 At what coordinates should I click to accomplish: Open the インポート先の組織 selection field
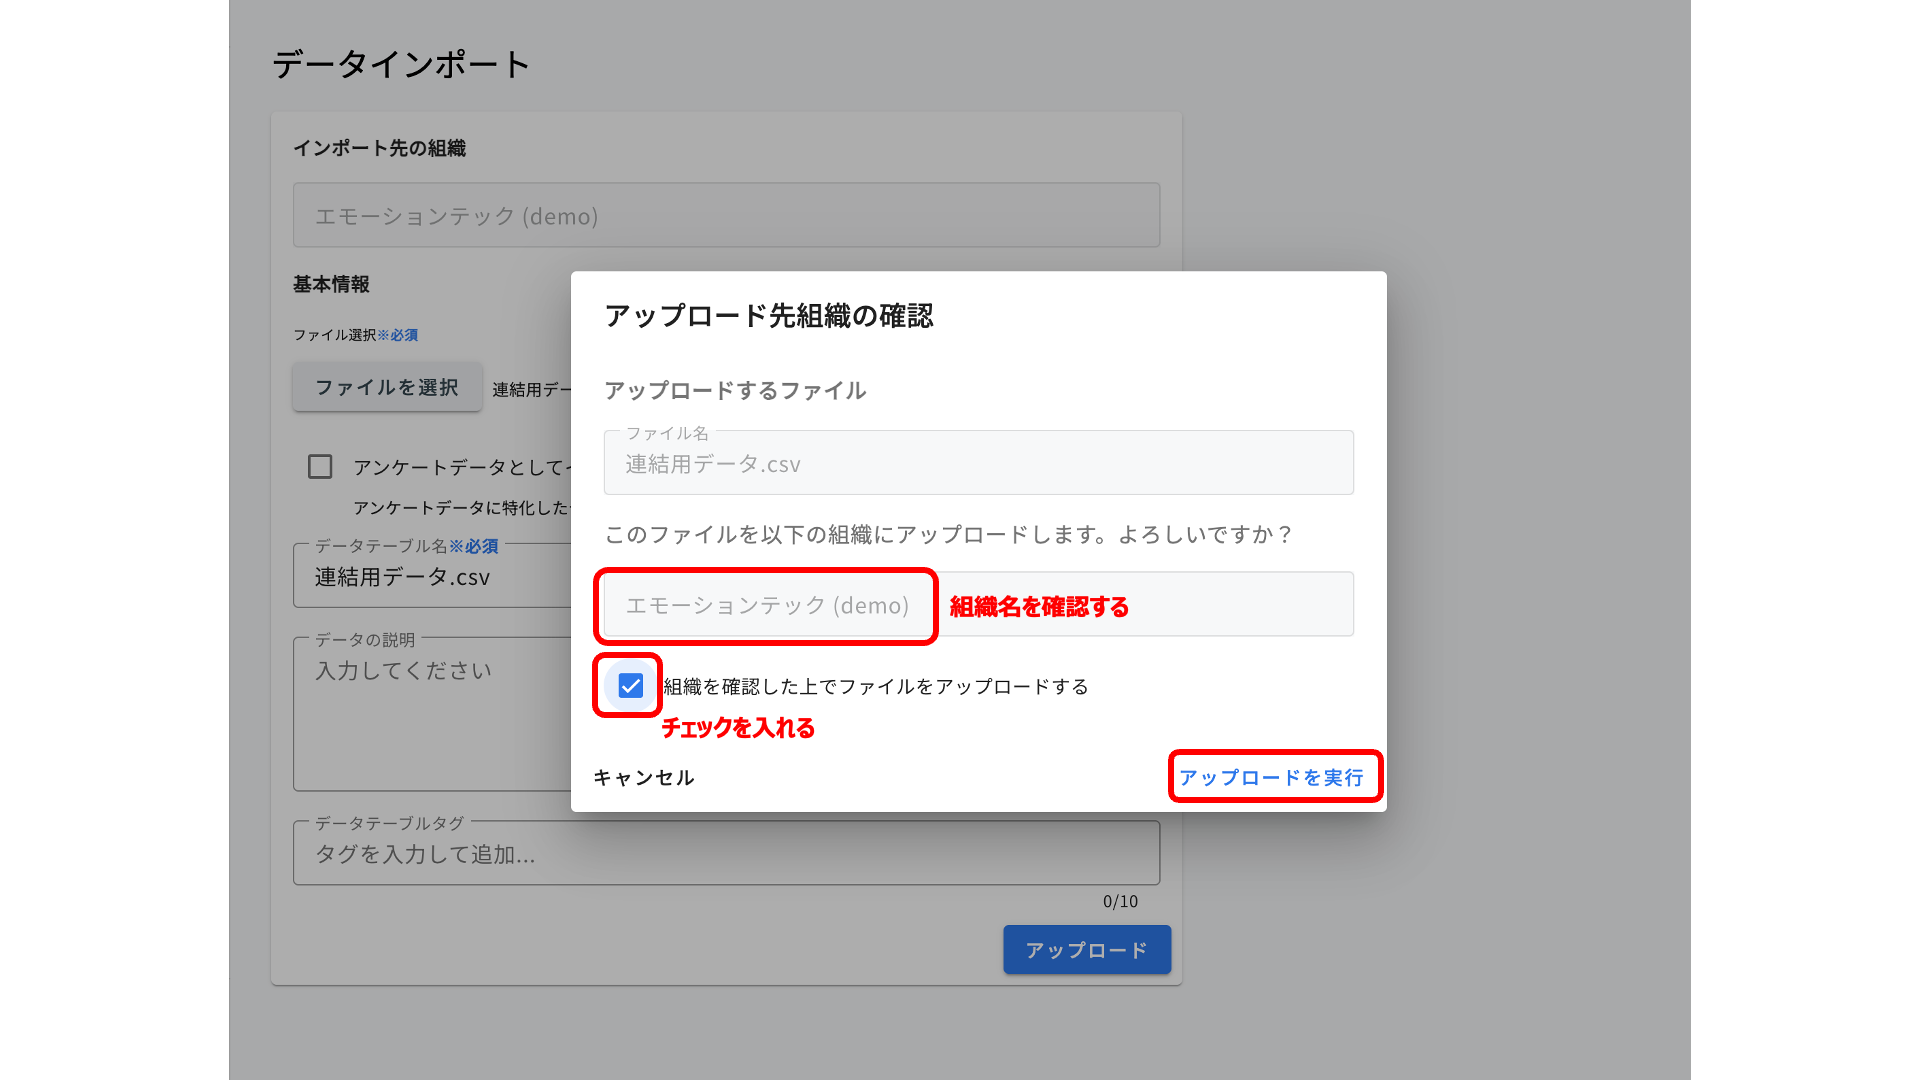(726, 216)
